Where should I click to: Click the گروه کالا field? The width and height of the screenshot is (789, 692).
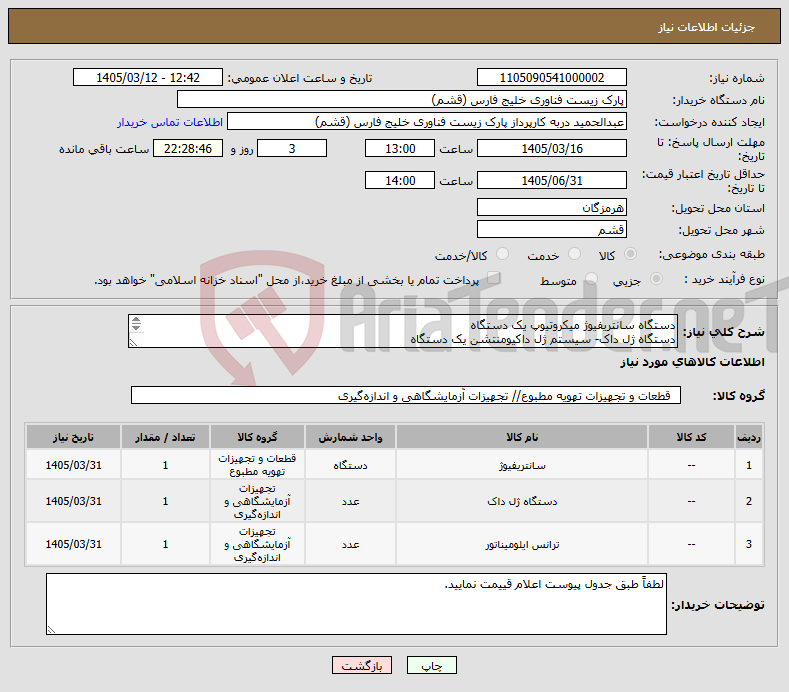point(406,396)
